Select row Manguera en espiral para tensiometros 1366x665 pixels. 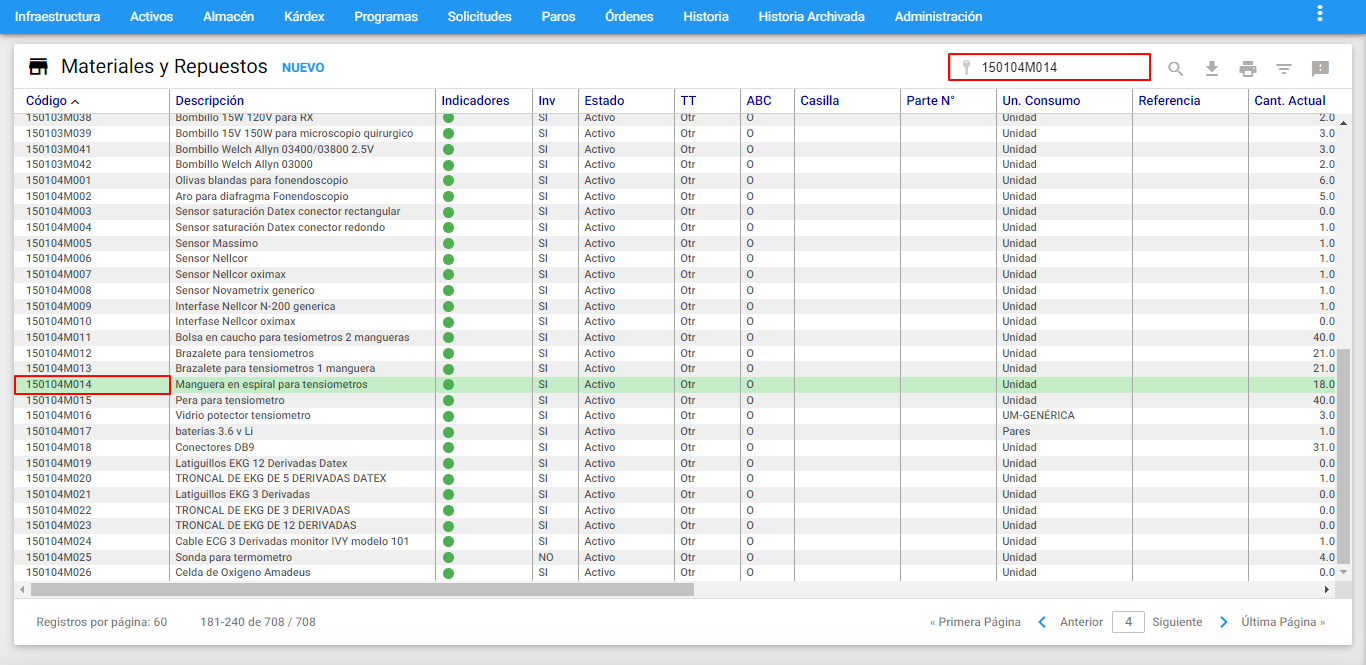[x=676, y=385]
